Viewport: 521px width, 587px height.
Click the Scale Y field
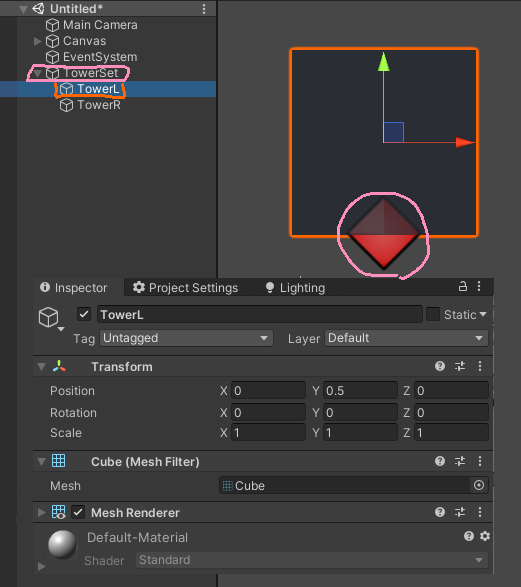pos(360,433)
